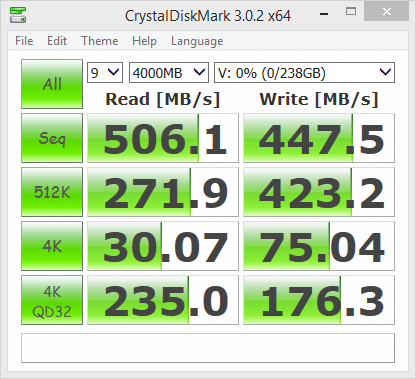Screen dimensions: 416x379
Task: Open the Edit menu
Action: (57, 41)
